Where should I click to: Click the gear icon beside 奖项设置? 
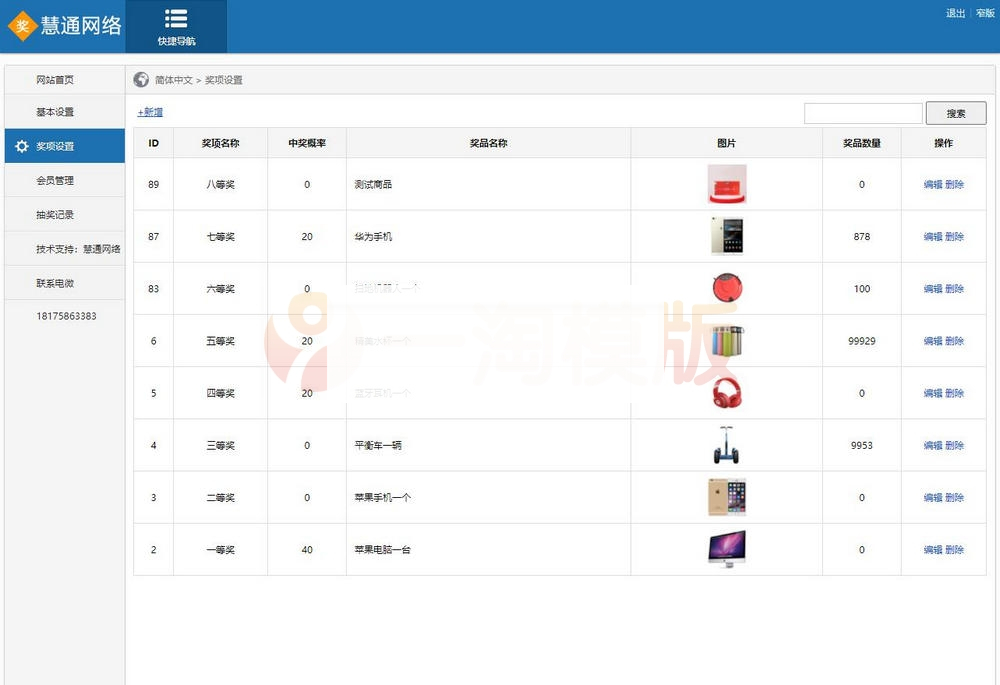click(x=22, y=145)
